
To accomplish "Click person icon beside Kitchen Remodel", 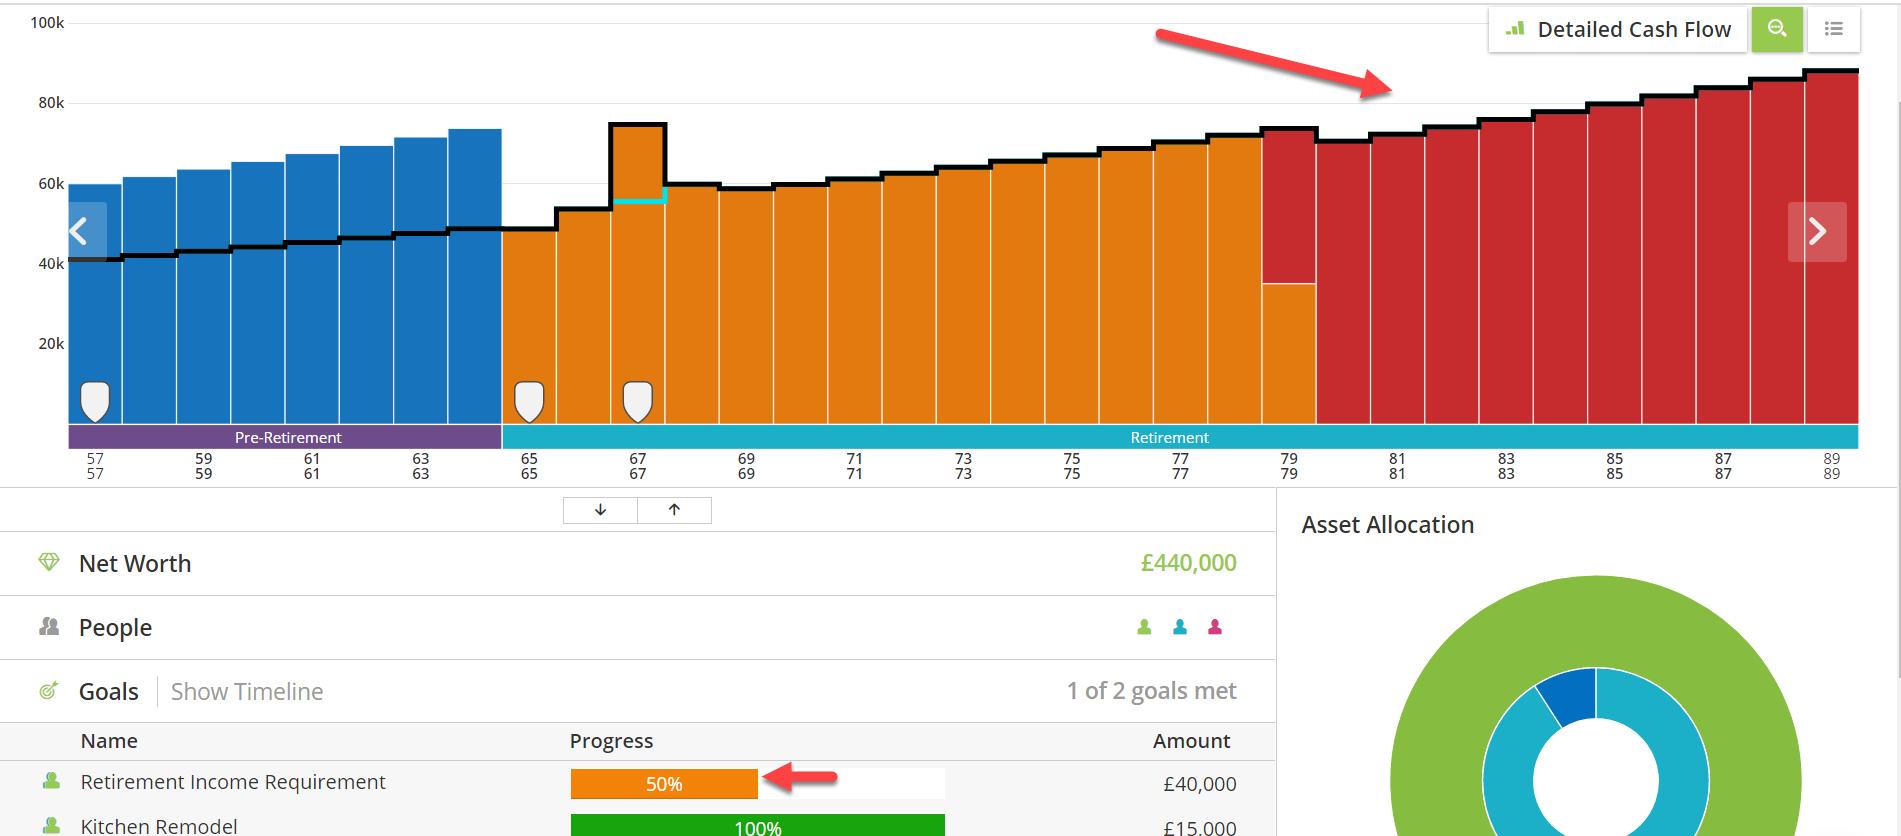I will click(x=51, y=826).
